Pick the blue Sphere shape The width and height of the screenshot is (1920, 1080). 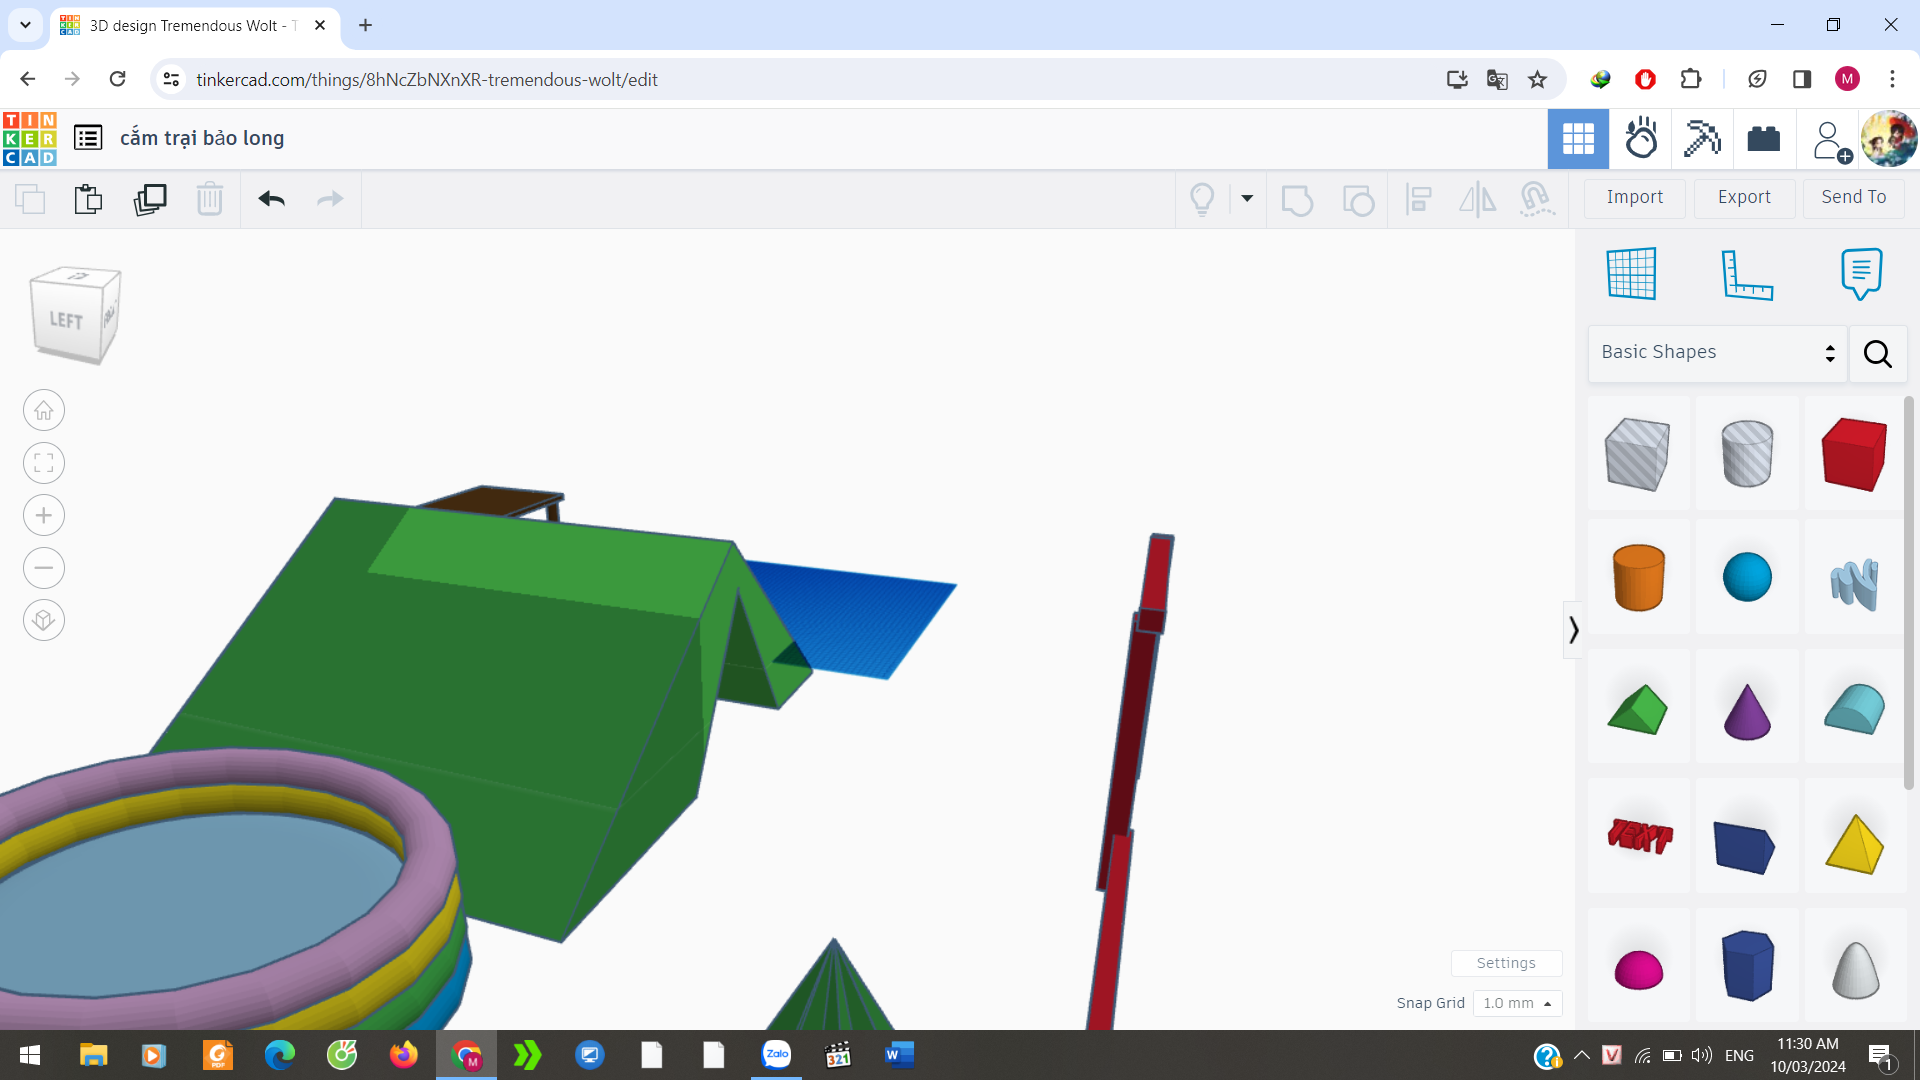click(x=1747, y=577)
